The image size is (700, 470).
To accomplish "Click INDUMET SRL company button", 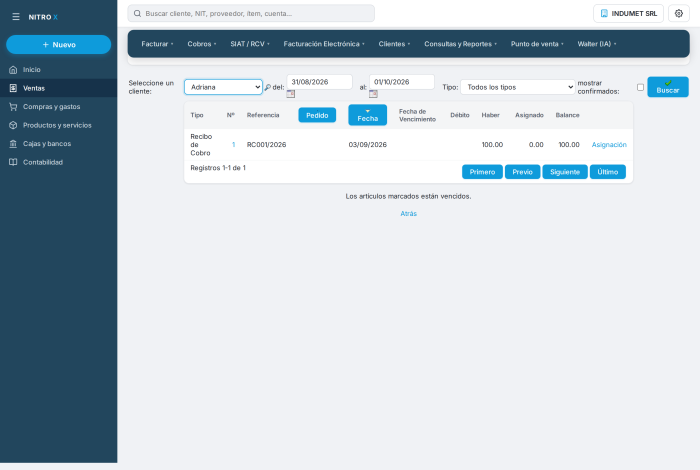I will [x=628, y=13].
